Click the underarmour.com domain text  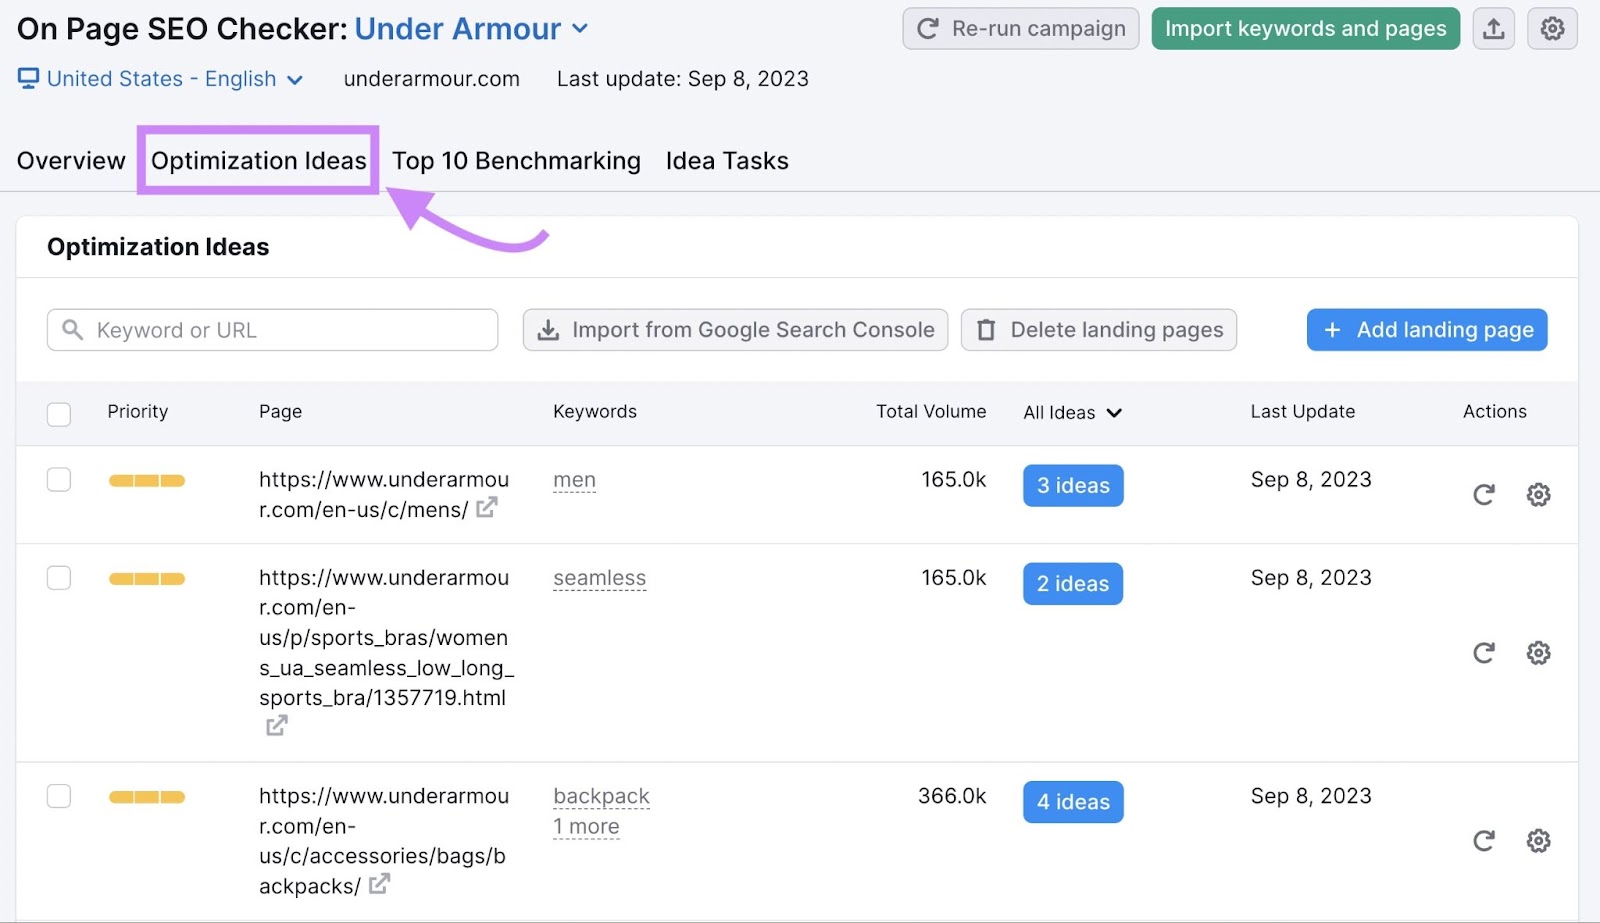point(432,79)
